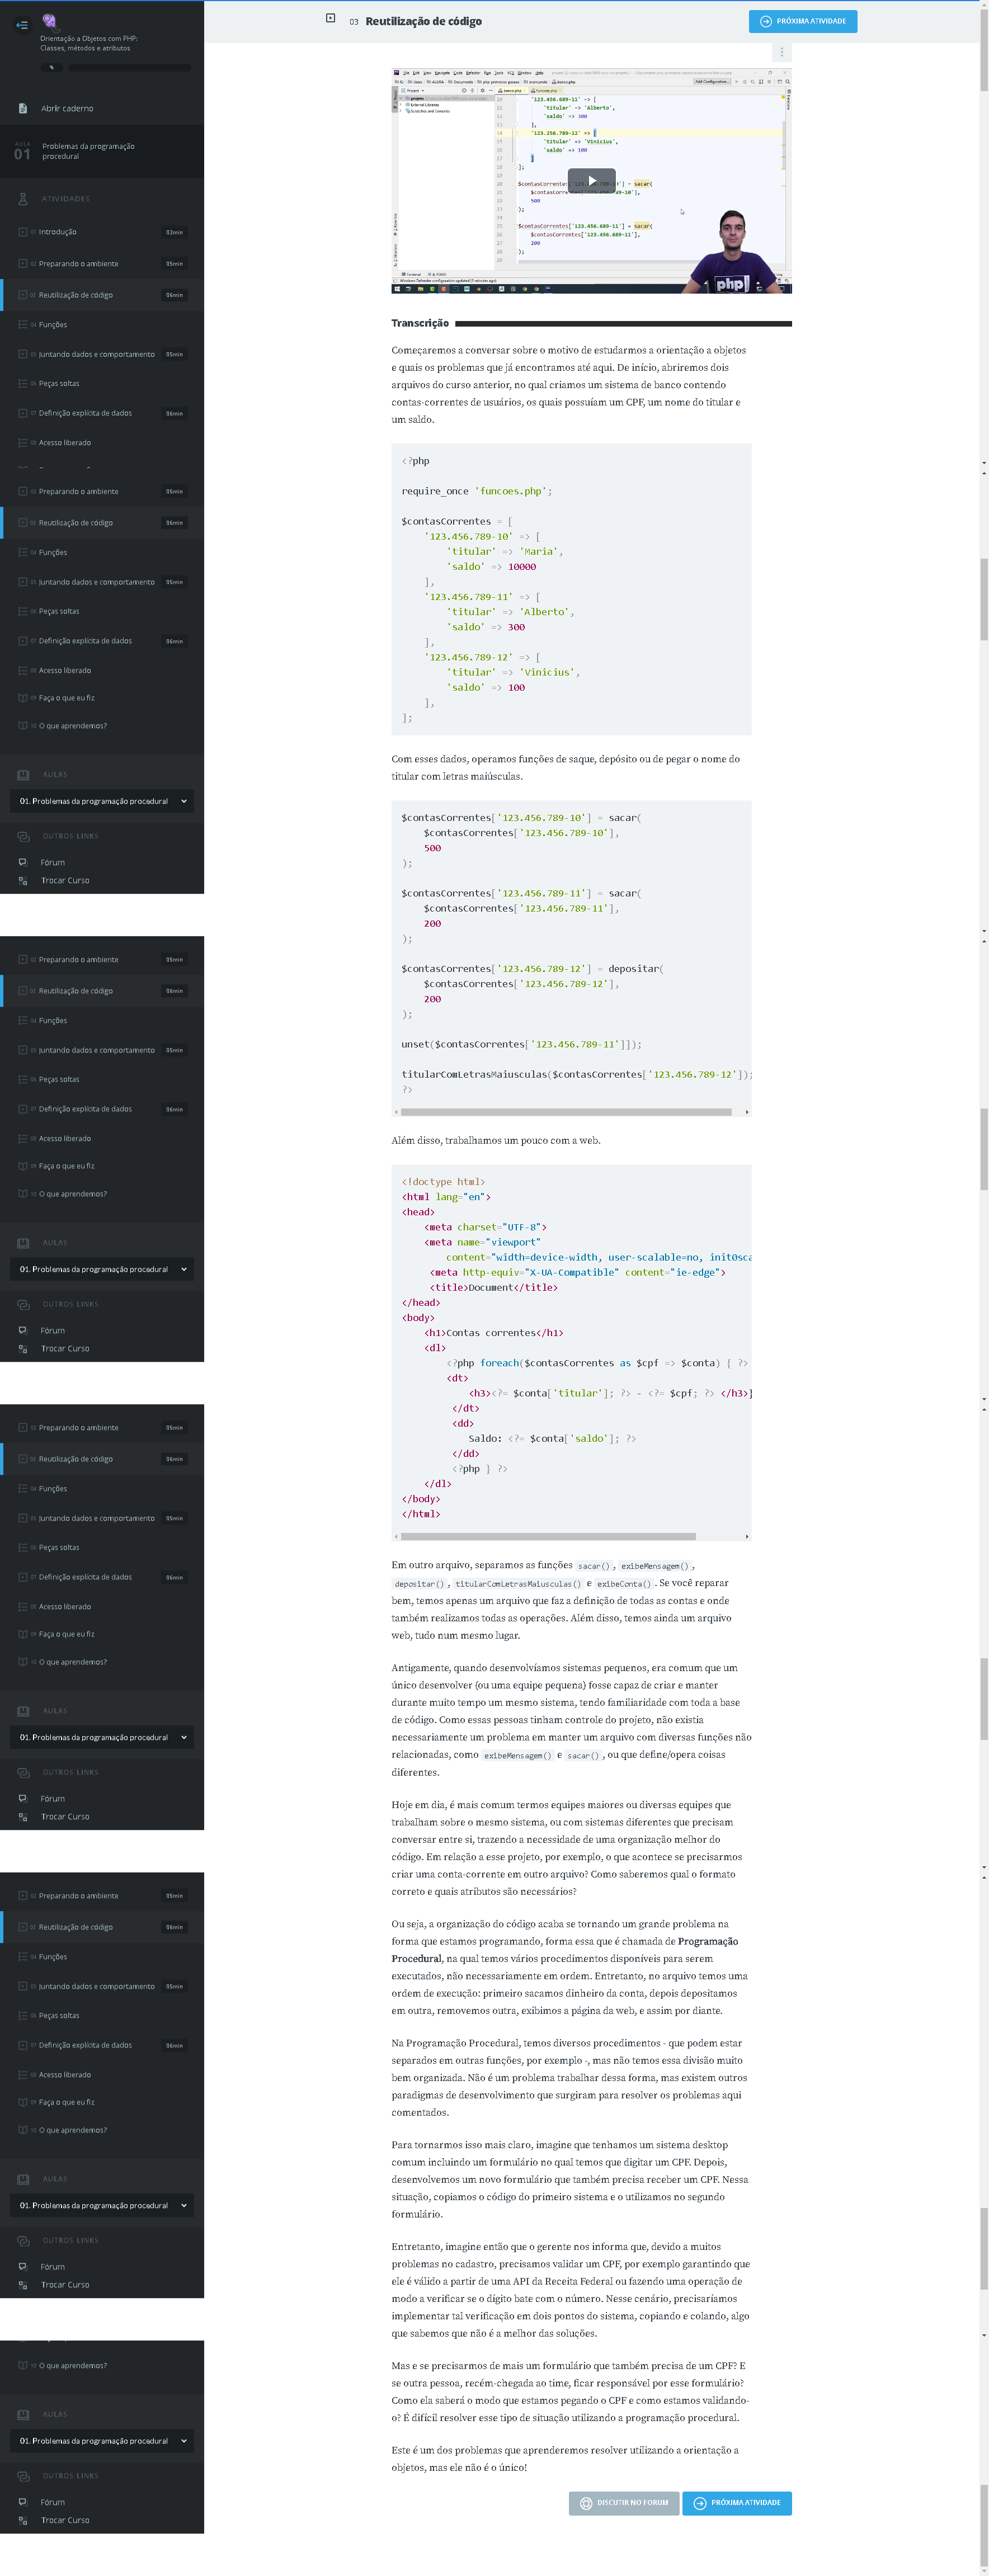The height and width of the screenshot is (2576, 989).
Task: Click the instructor in the video thumbnail
Action: 731,255
